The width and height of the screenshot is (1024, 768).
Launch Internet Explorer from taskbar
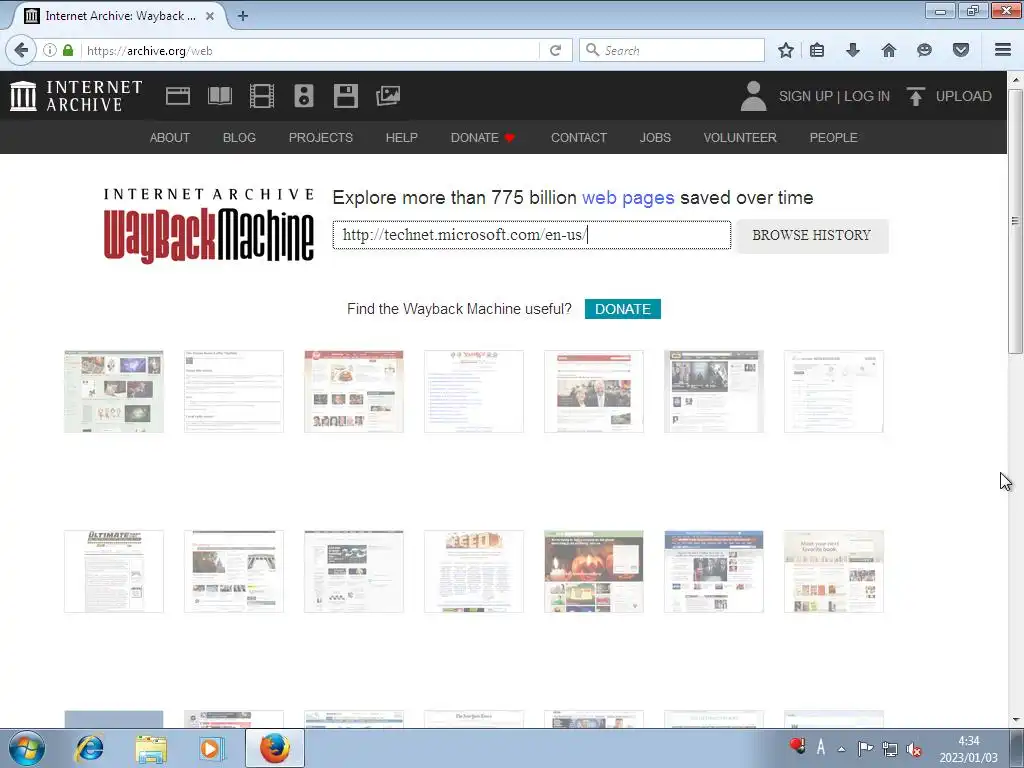89,748
